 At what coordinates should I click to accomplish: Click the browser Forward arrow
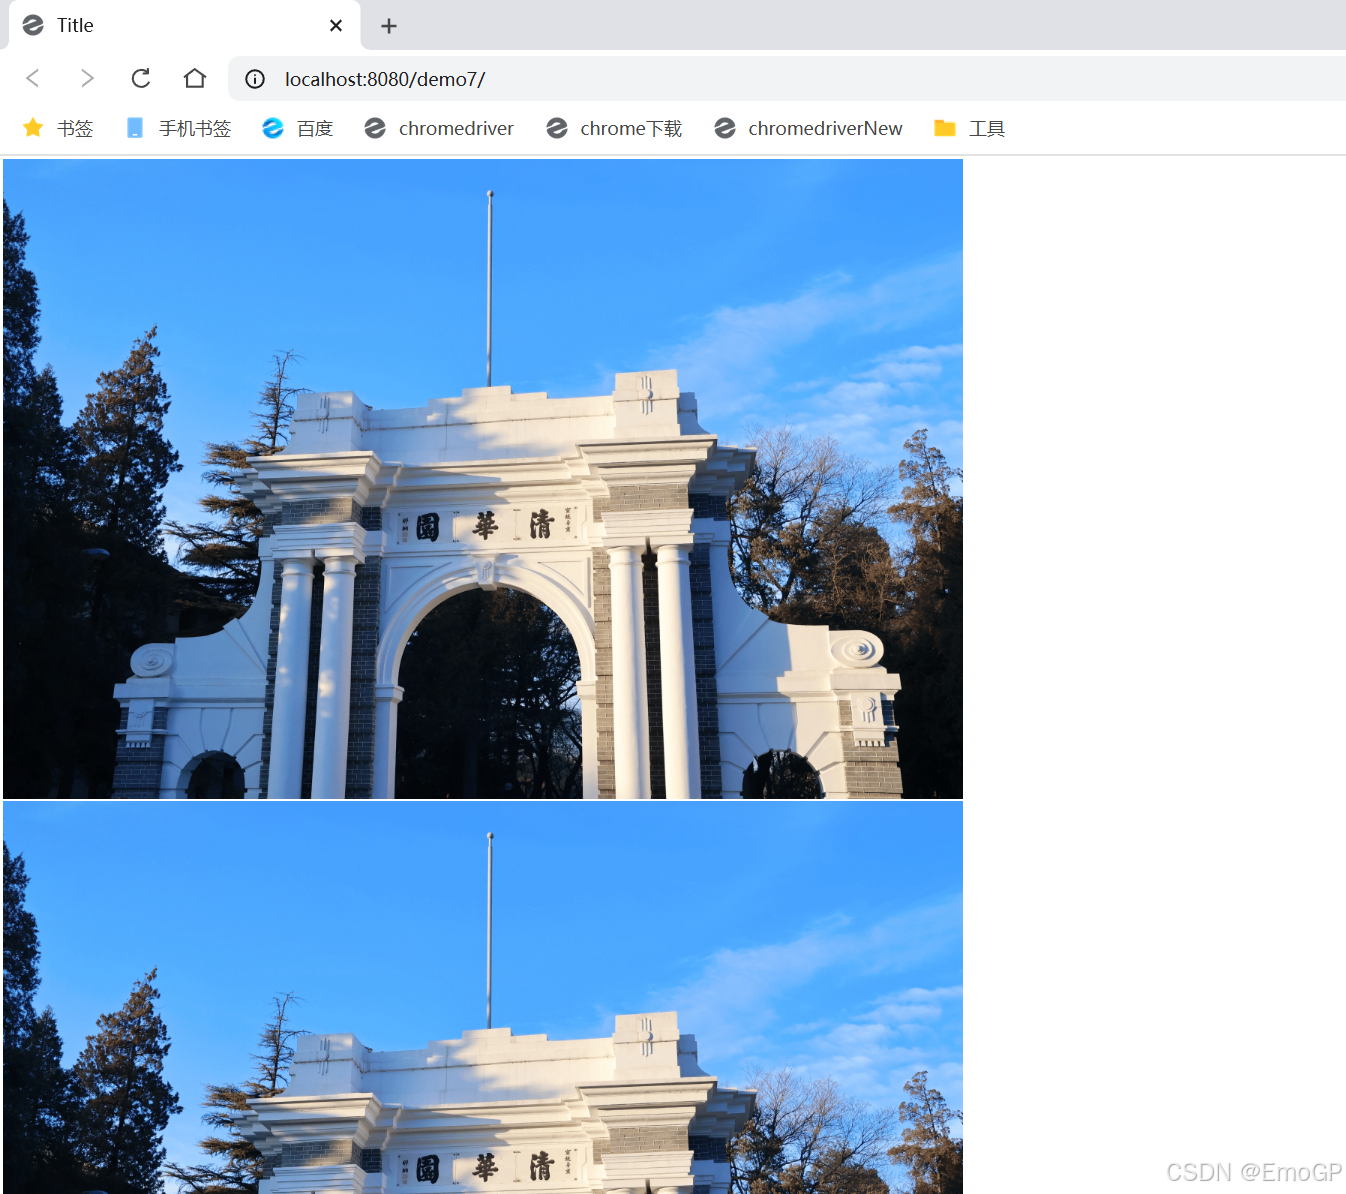coord(87,78)
